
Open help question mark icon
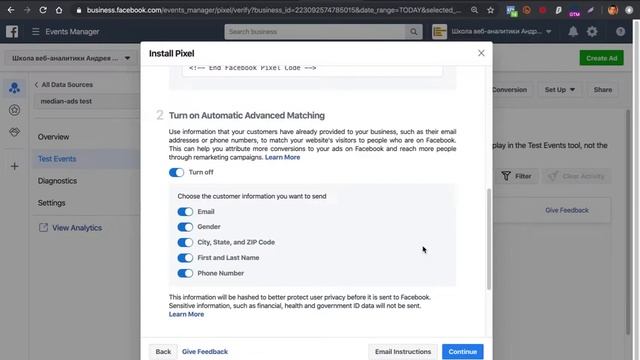click(620, 31)
